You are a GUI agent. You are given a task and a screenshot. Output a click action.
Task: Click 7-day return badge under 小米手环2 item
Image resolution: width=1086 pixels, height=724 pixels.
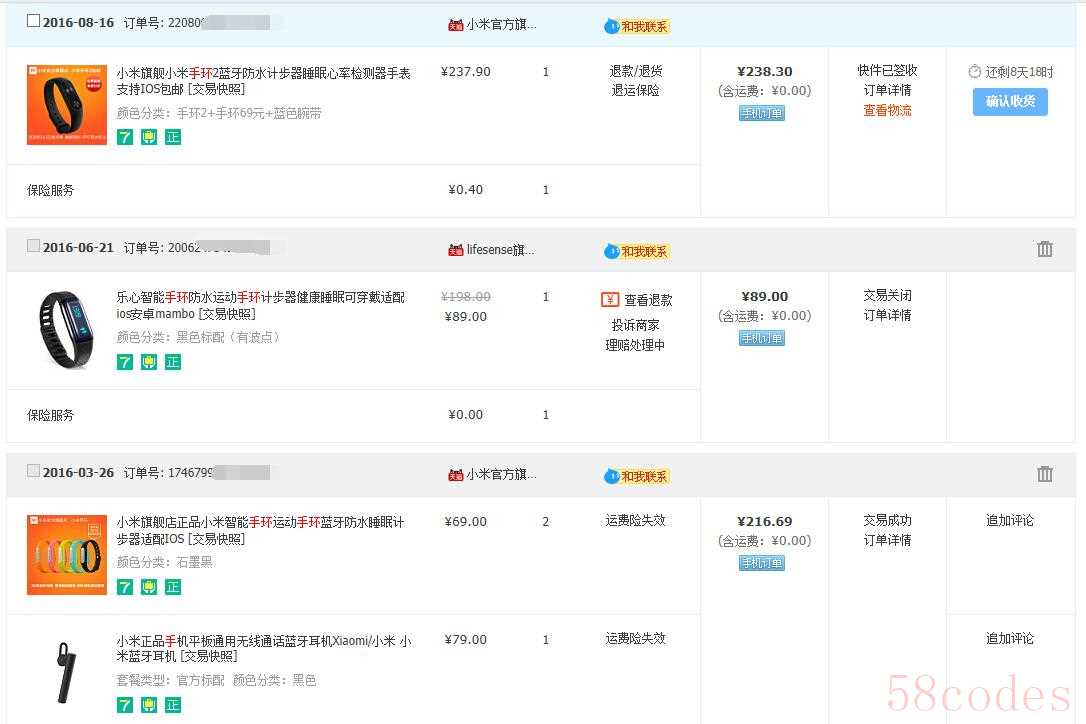(x=125, y=137)
